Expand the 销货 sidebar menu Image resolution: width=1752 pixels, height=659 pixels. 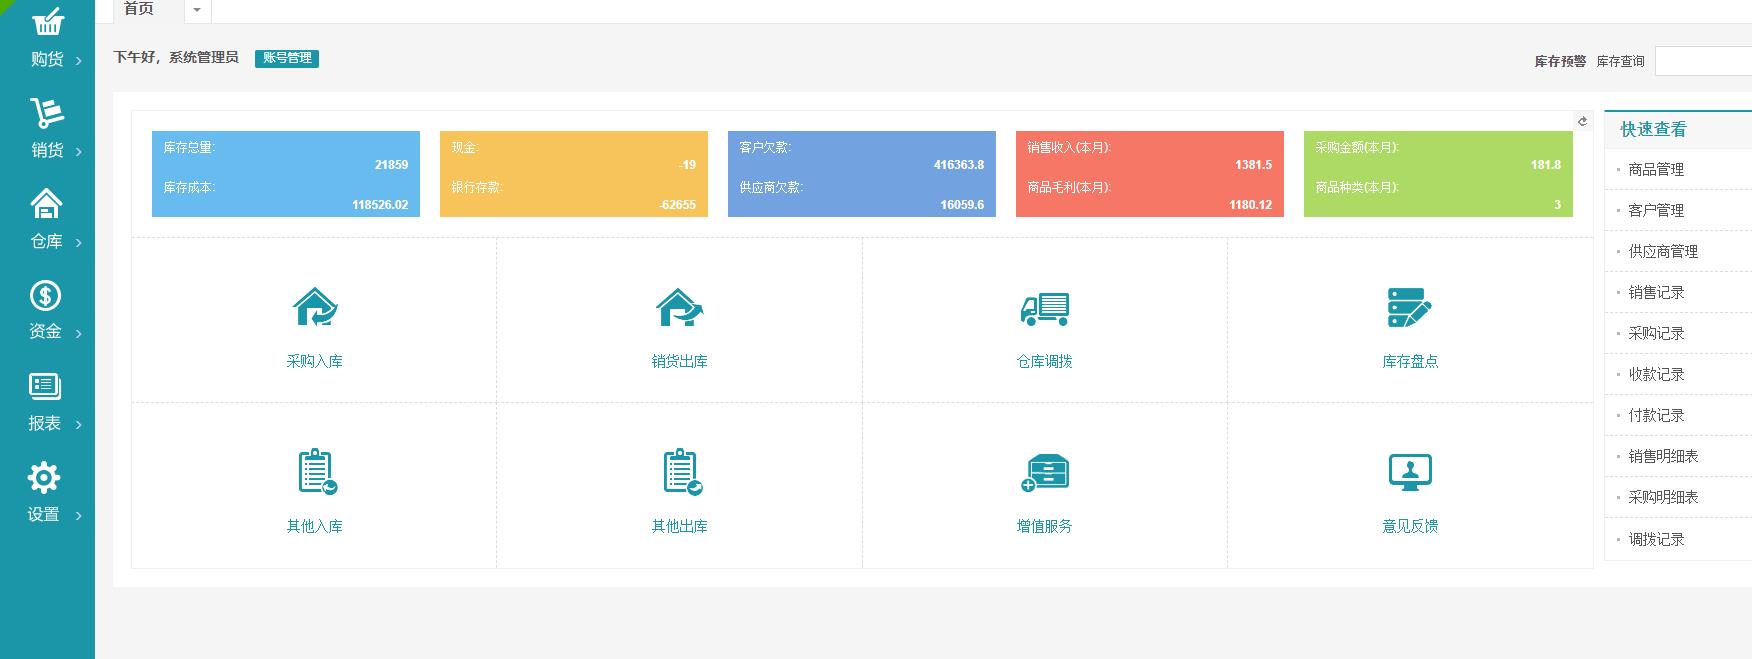(47, 129)
